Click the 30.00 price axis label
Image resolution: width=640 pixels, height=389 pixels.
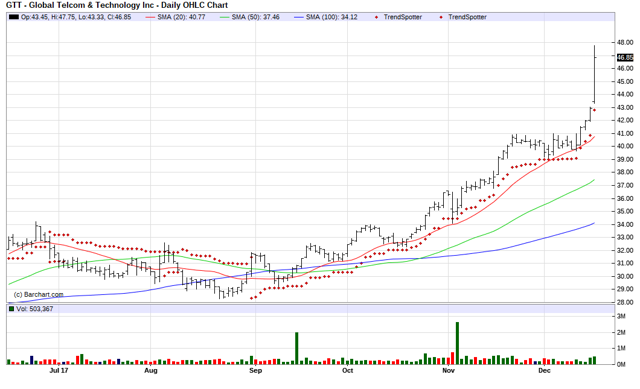pos(625,276)
